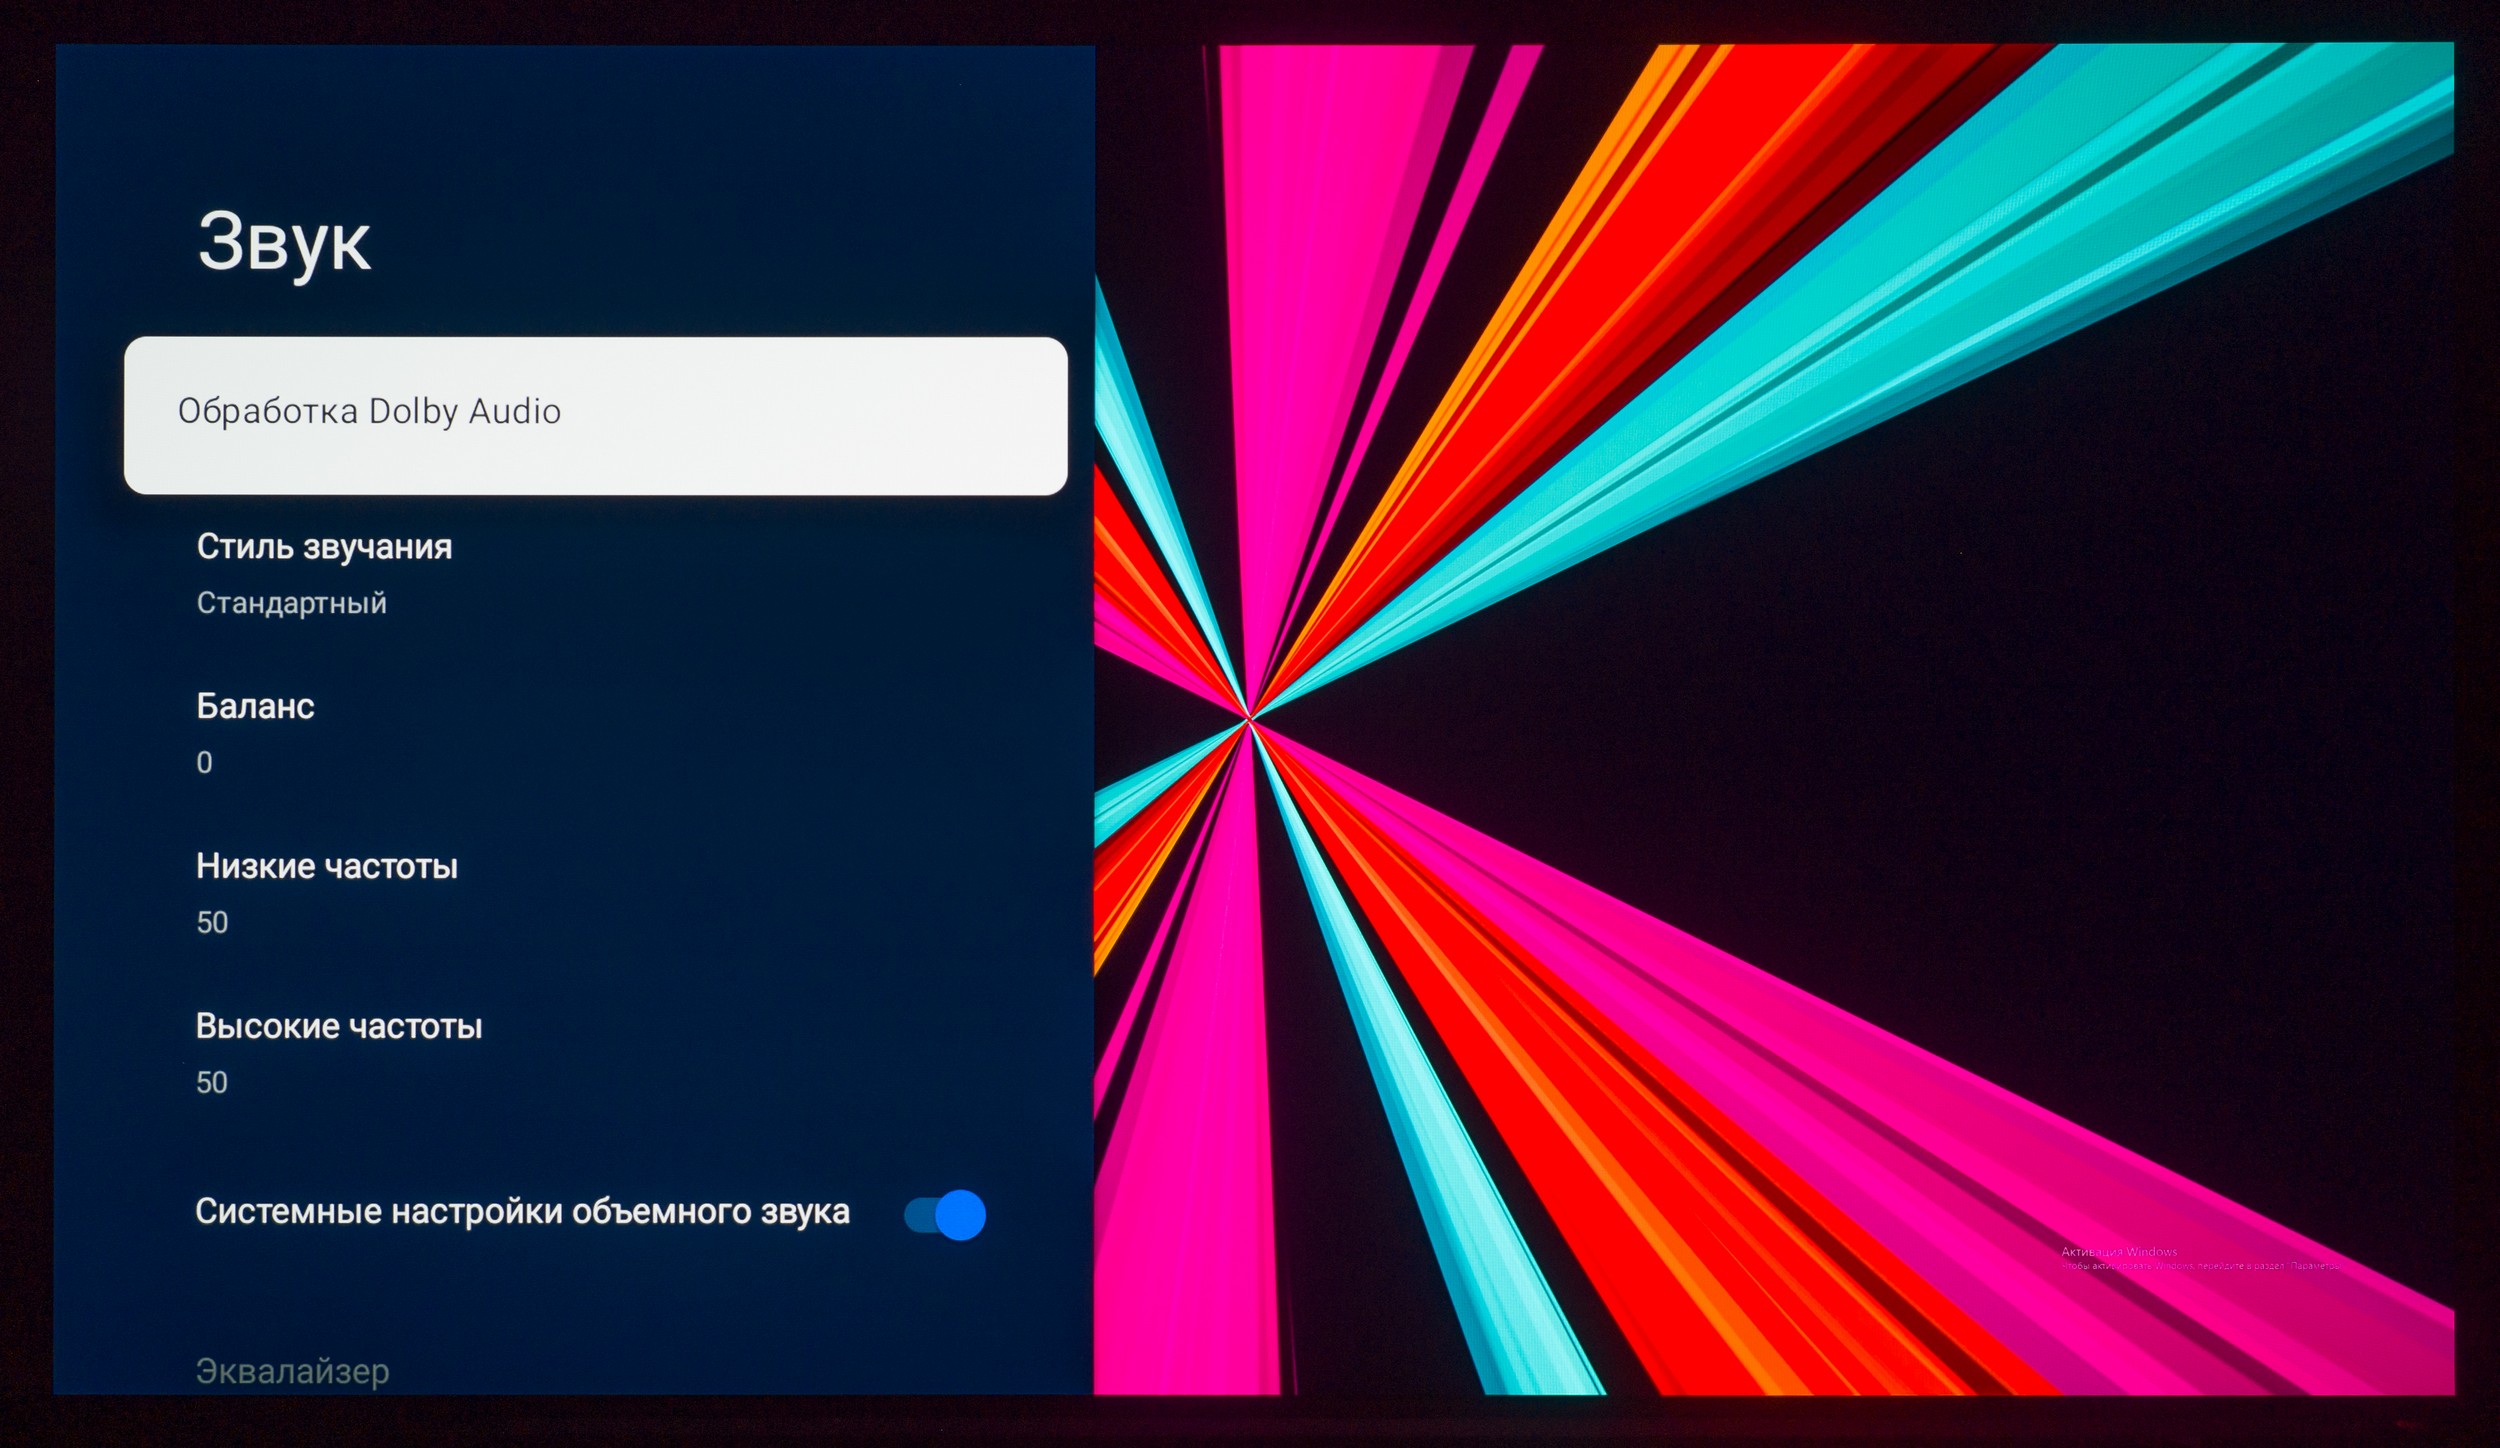Open Обработка Dolby Audio settings
Image resolution: width=2500 pixels, height=1448 pixels.
coord(369,411)
